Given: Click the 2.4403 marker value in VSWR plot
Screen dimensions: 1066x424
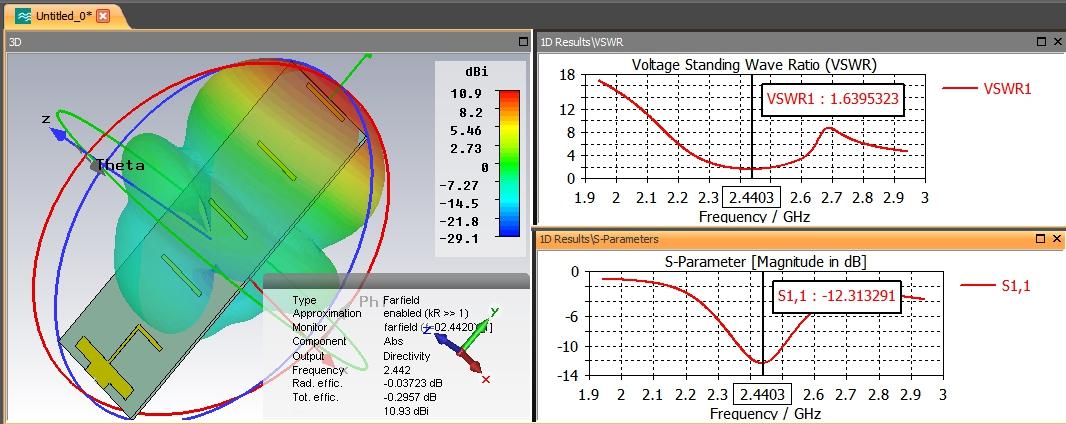Looking at the screenshot, I should coord(752,198).
